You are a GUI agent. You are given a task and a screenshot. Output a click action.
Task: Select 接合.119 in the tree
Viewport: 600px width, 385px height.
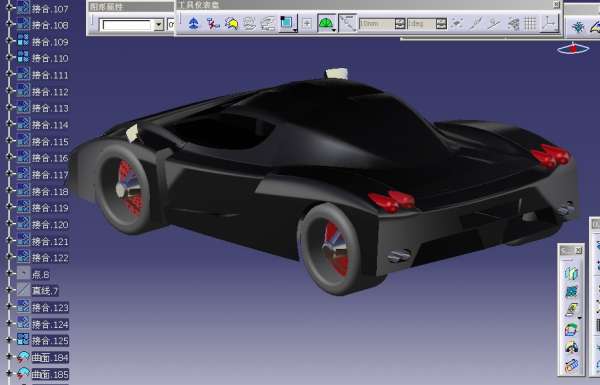click(50, 208)
